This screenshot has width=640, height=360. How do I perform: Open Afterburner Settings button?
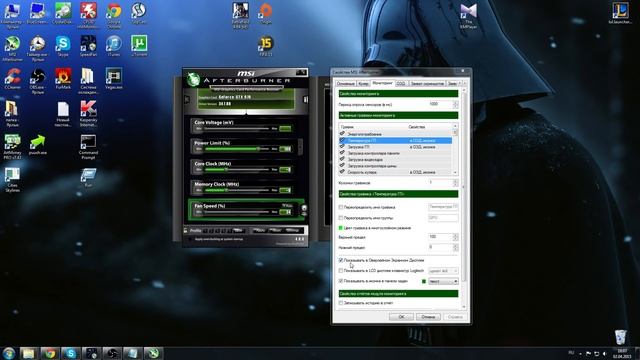coord(293,231)
